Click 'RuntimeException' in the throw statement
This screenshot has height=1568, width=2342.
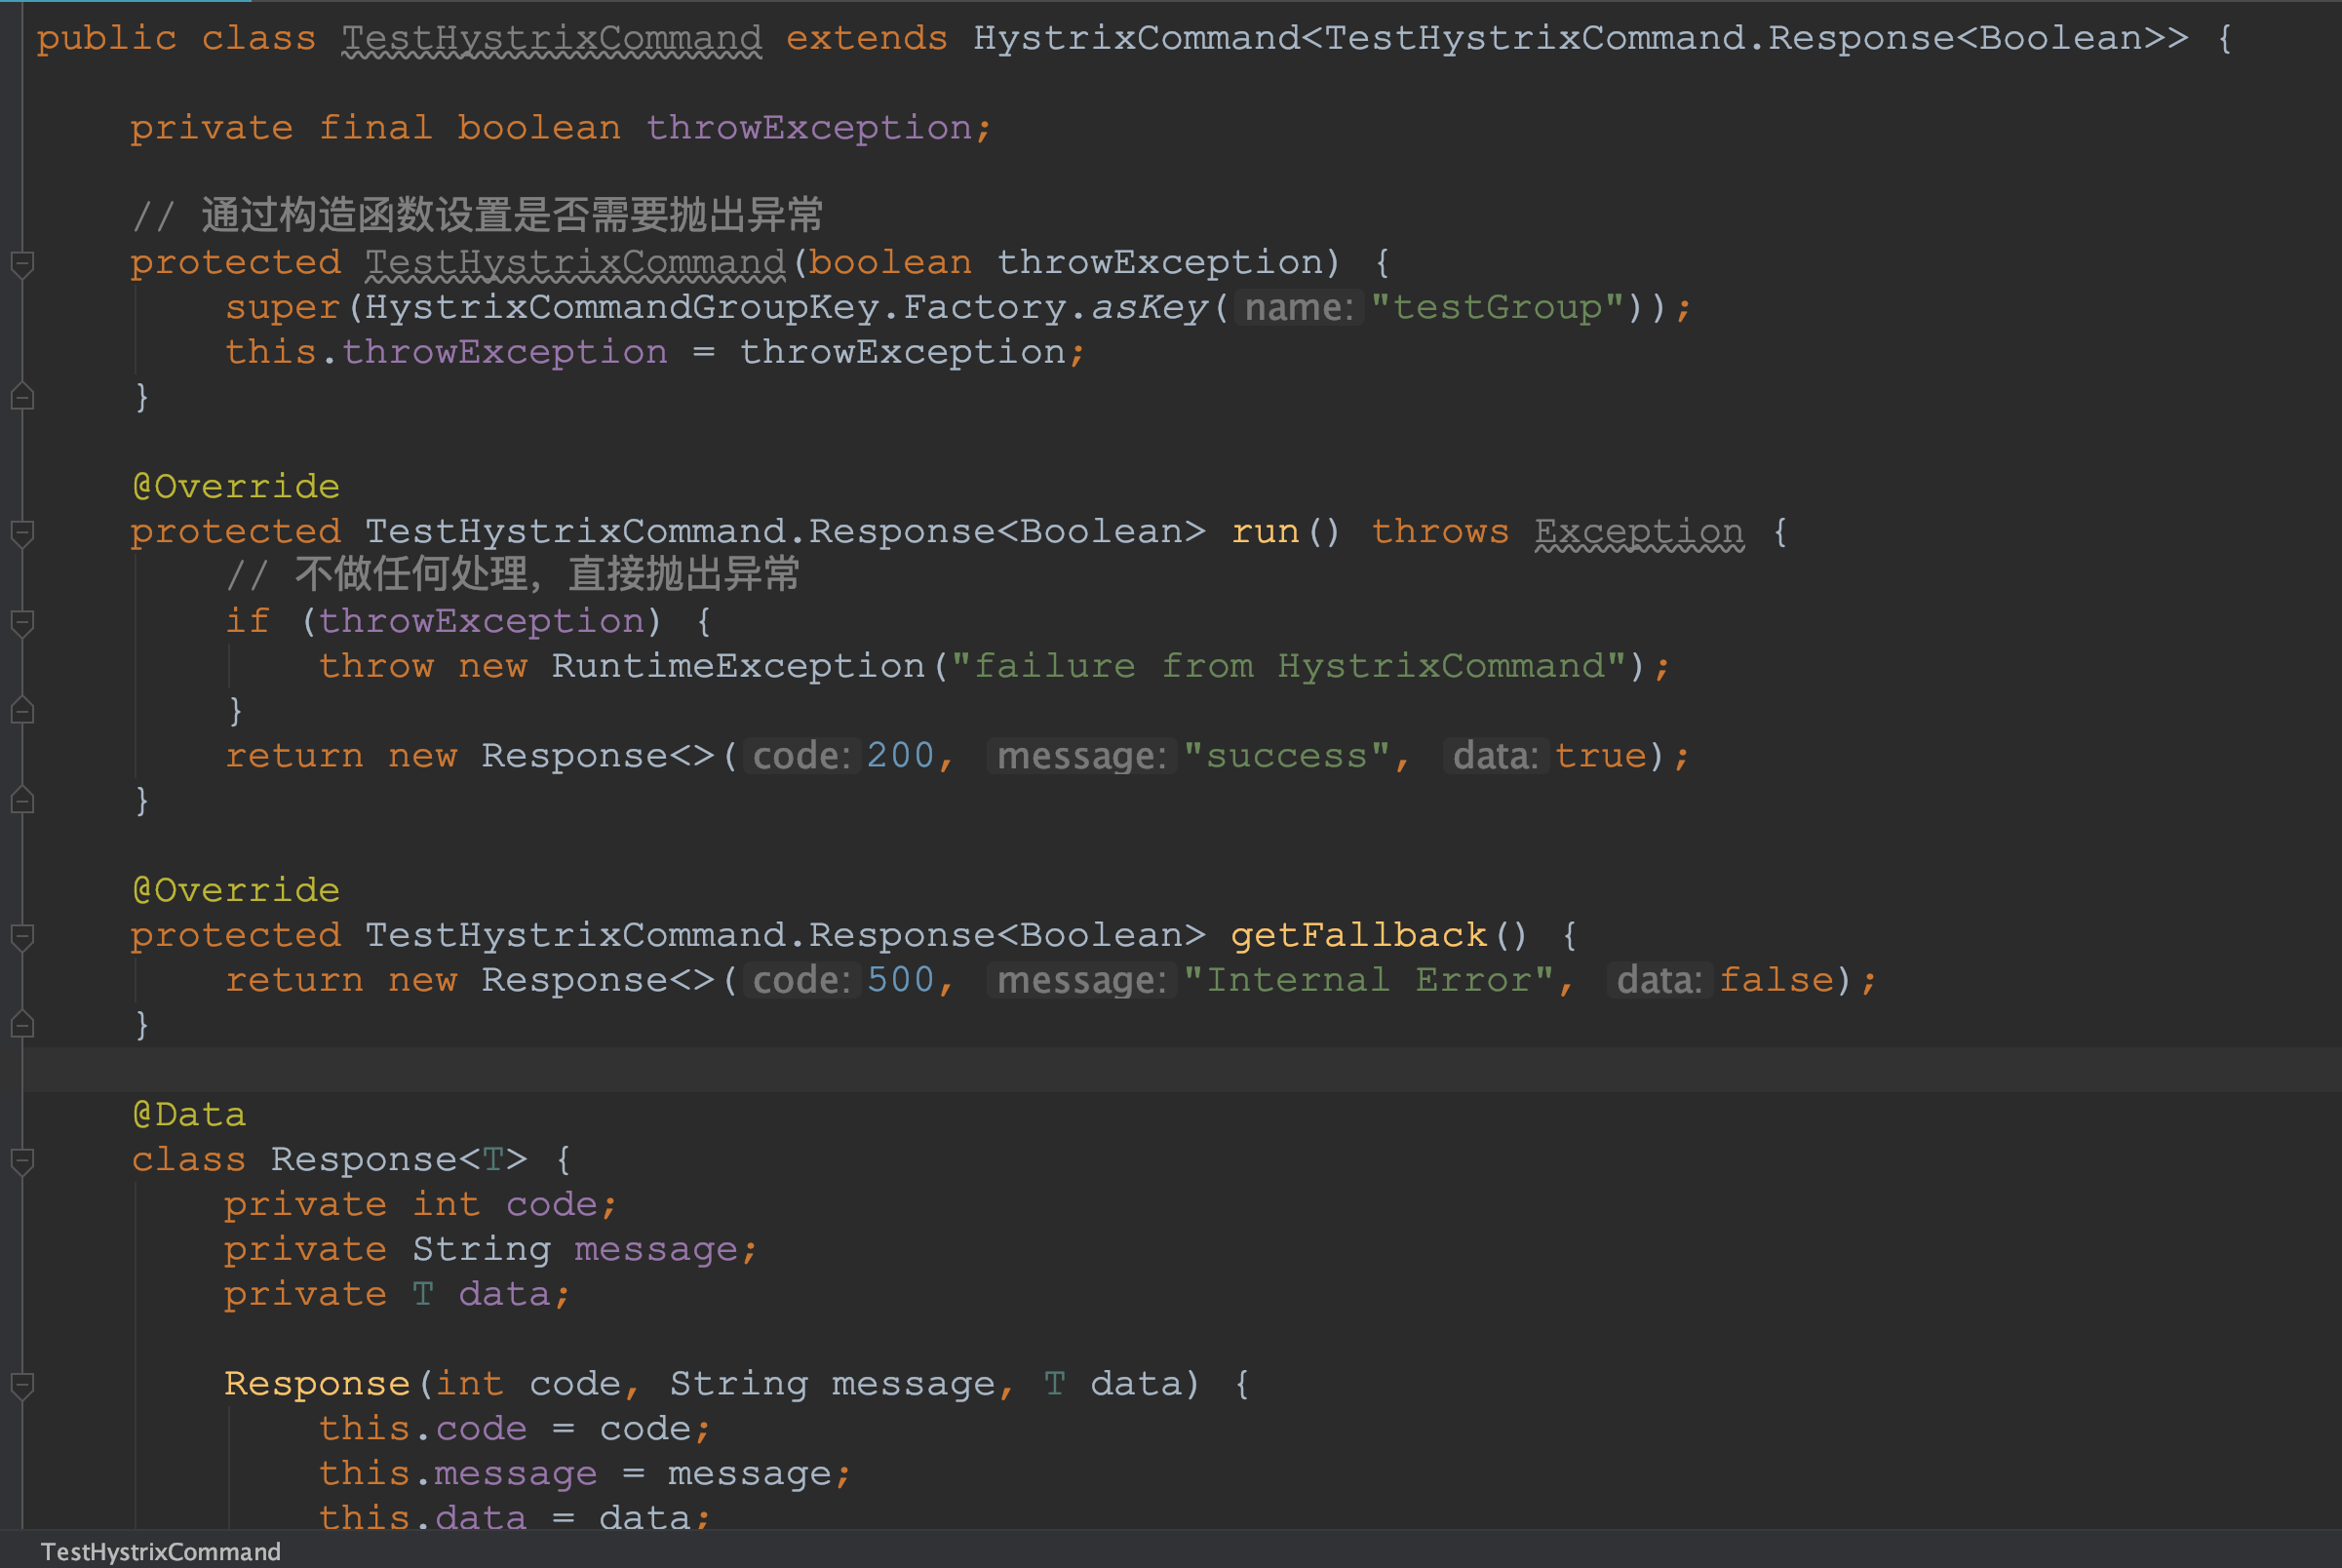pyautogui.click(x=738, y=666)
